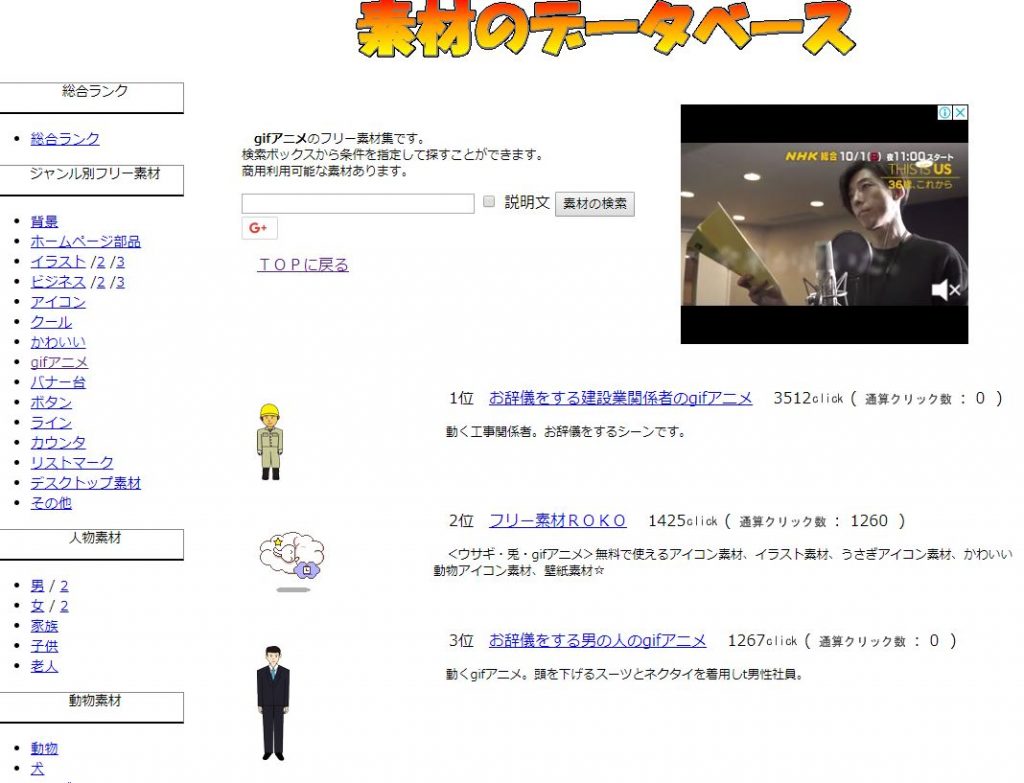Follow the ＴＯＰに戻る link
1024x783 pixels.
303,264
